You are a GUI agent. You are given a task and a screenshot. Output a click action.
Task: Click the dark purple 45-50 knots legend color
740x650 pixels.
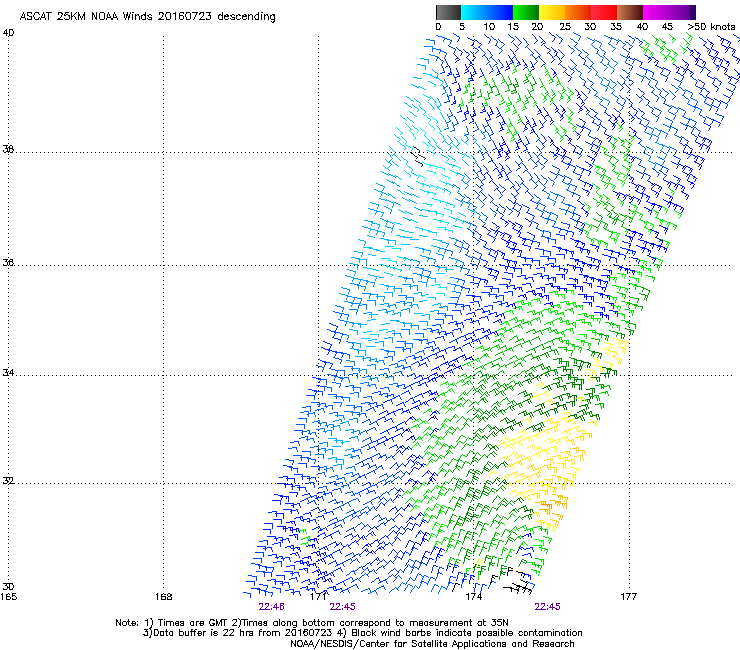tap(682, 12)
